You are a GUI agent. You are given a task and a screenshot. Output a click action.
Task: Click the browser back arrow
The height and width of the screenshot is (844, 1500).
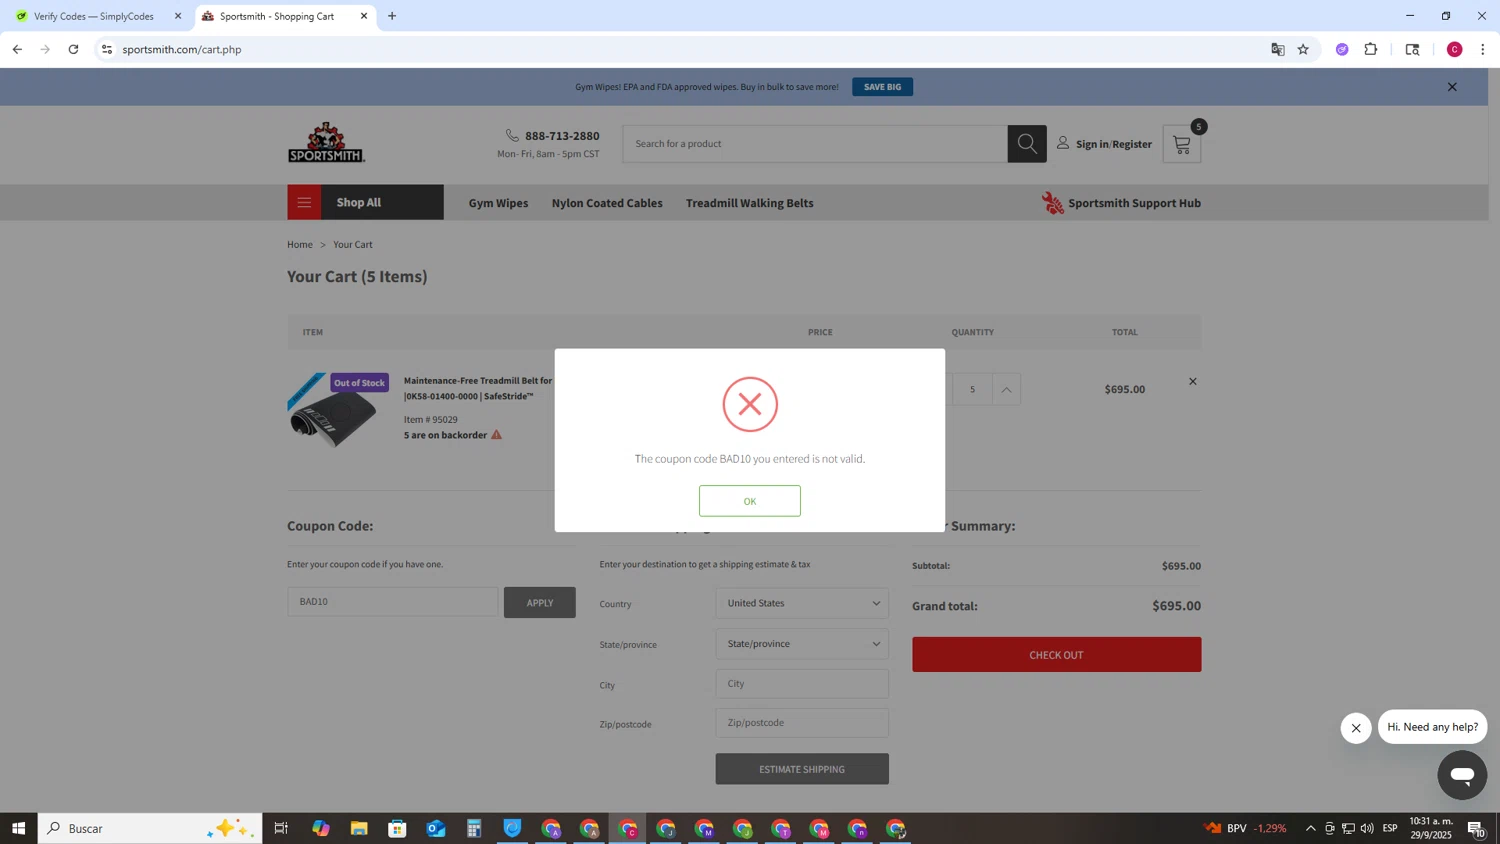click(x=17, y=49)
